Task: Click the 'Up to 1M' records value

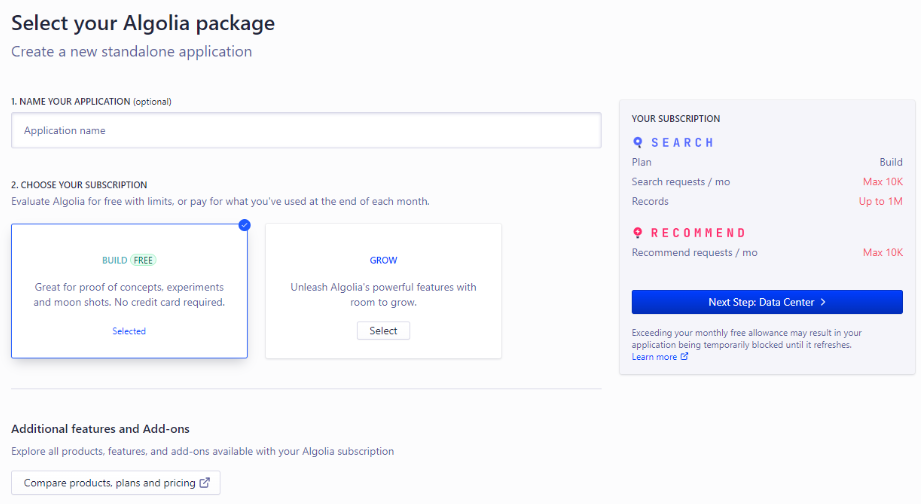Action: (x=880, y=201)
